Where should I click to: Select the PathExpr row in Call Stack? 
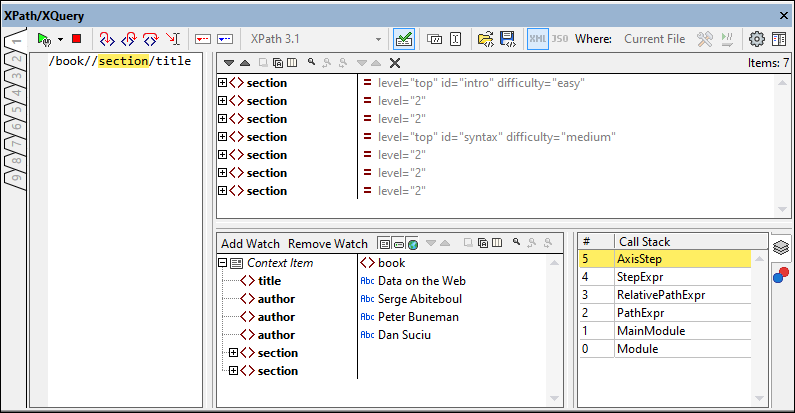[641, 313]
